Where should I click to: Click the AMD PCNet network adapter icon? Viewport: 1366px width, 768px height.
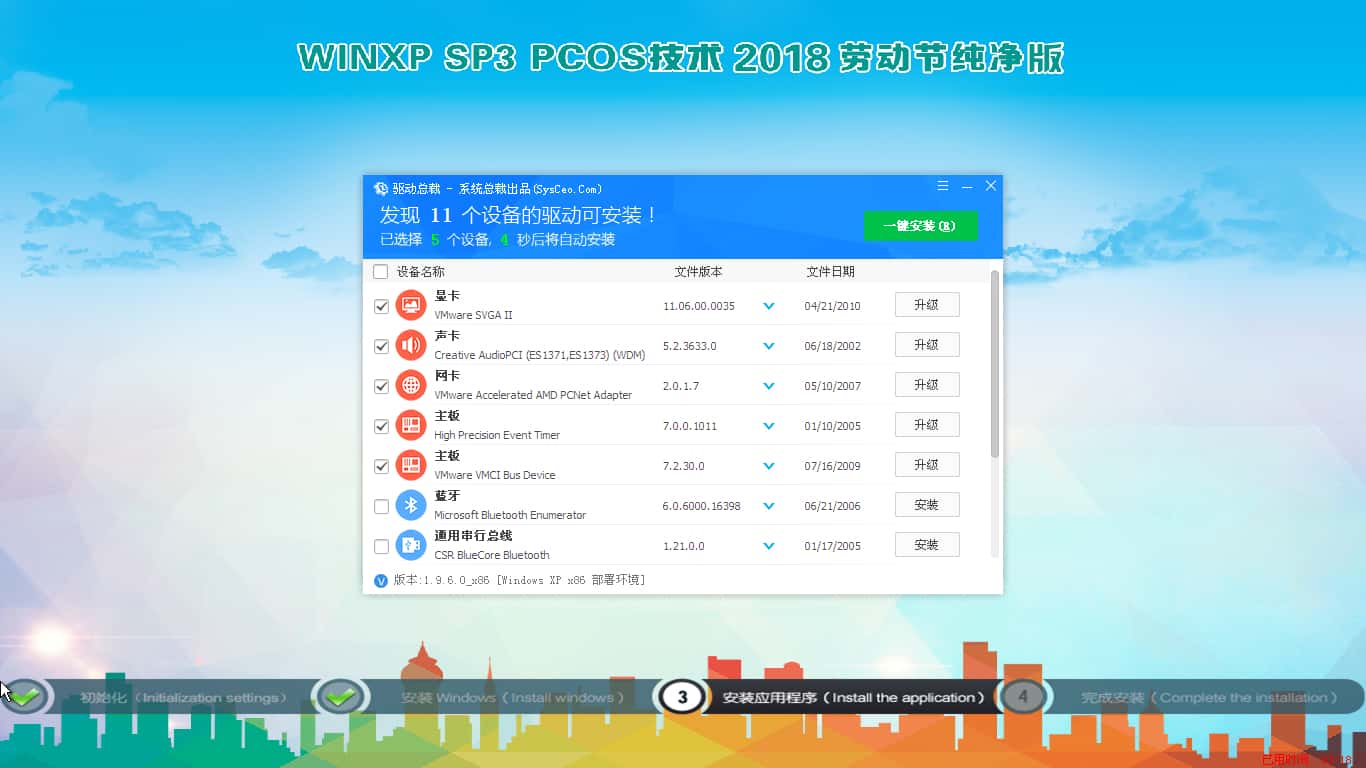click(x=410, y=385)
